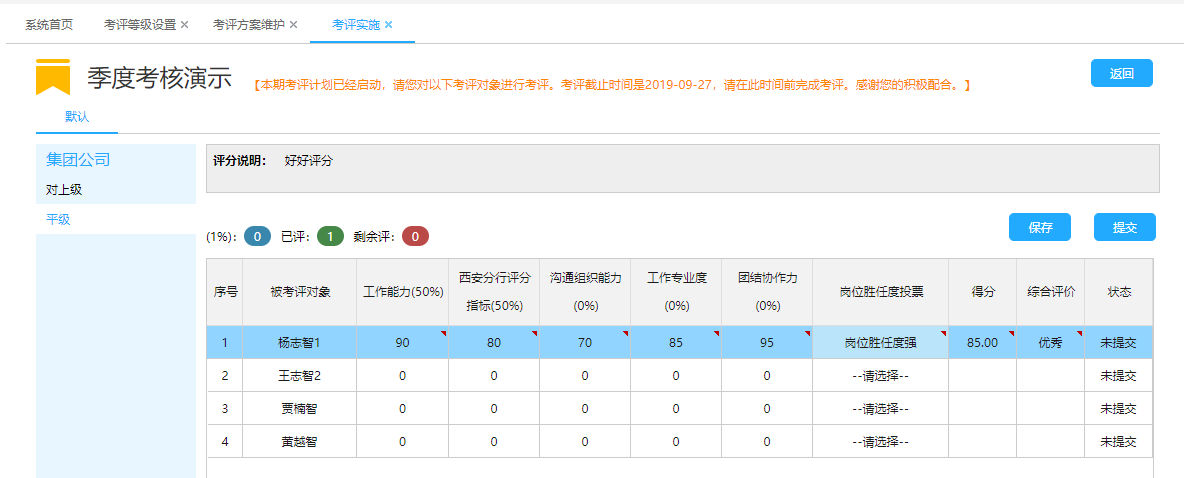Open 请选择 dropdown in 贾楠智 row
The width and height of the screenshot is (1184, 478).
[x=880, y=409]
